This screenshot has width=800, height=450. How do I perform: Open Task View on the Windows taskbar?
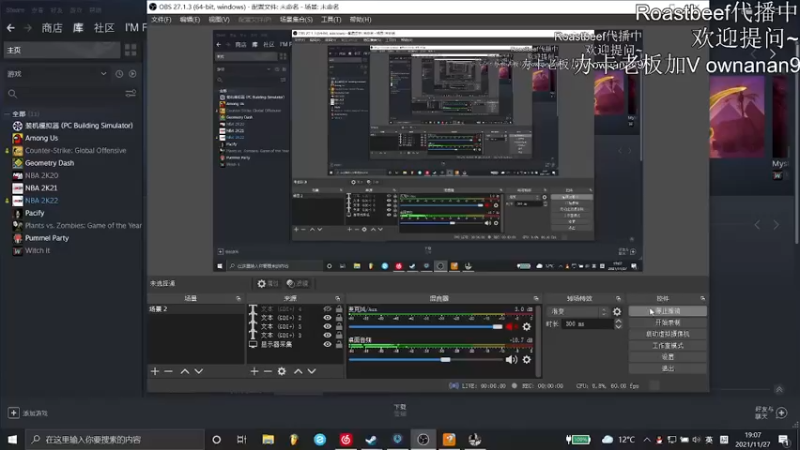[242, 439]
